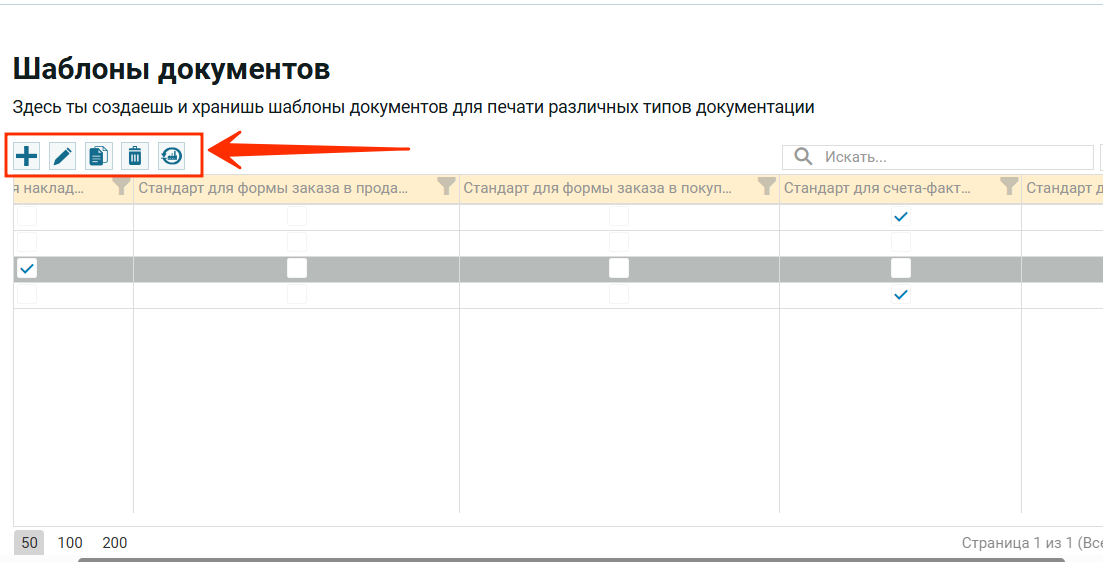This screenshot has width=1103, height=562.
Task: Uncheck the checked box in highlighted row's first column
Action: pyautogui.click(x=27, y=268)
